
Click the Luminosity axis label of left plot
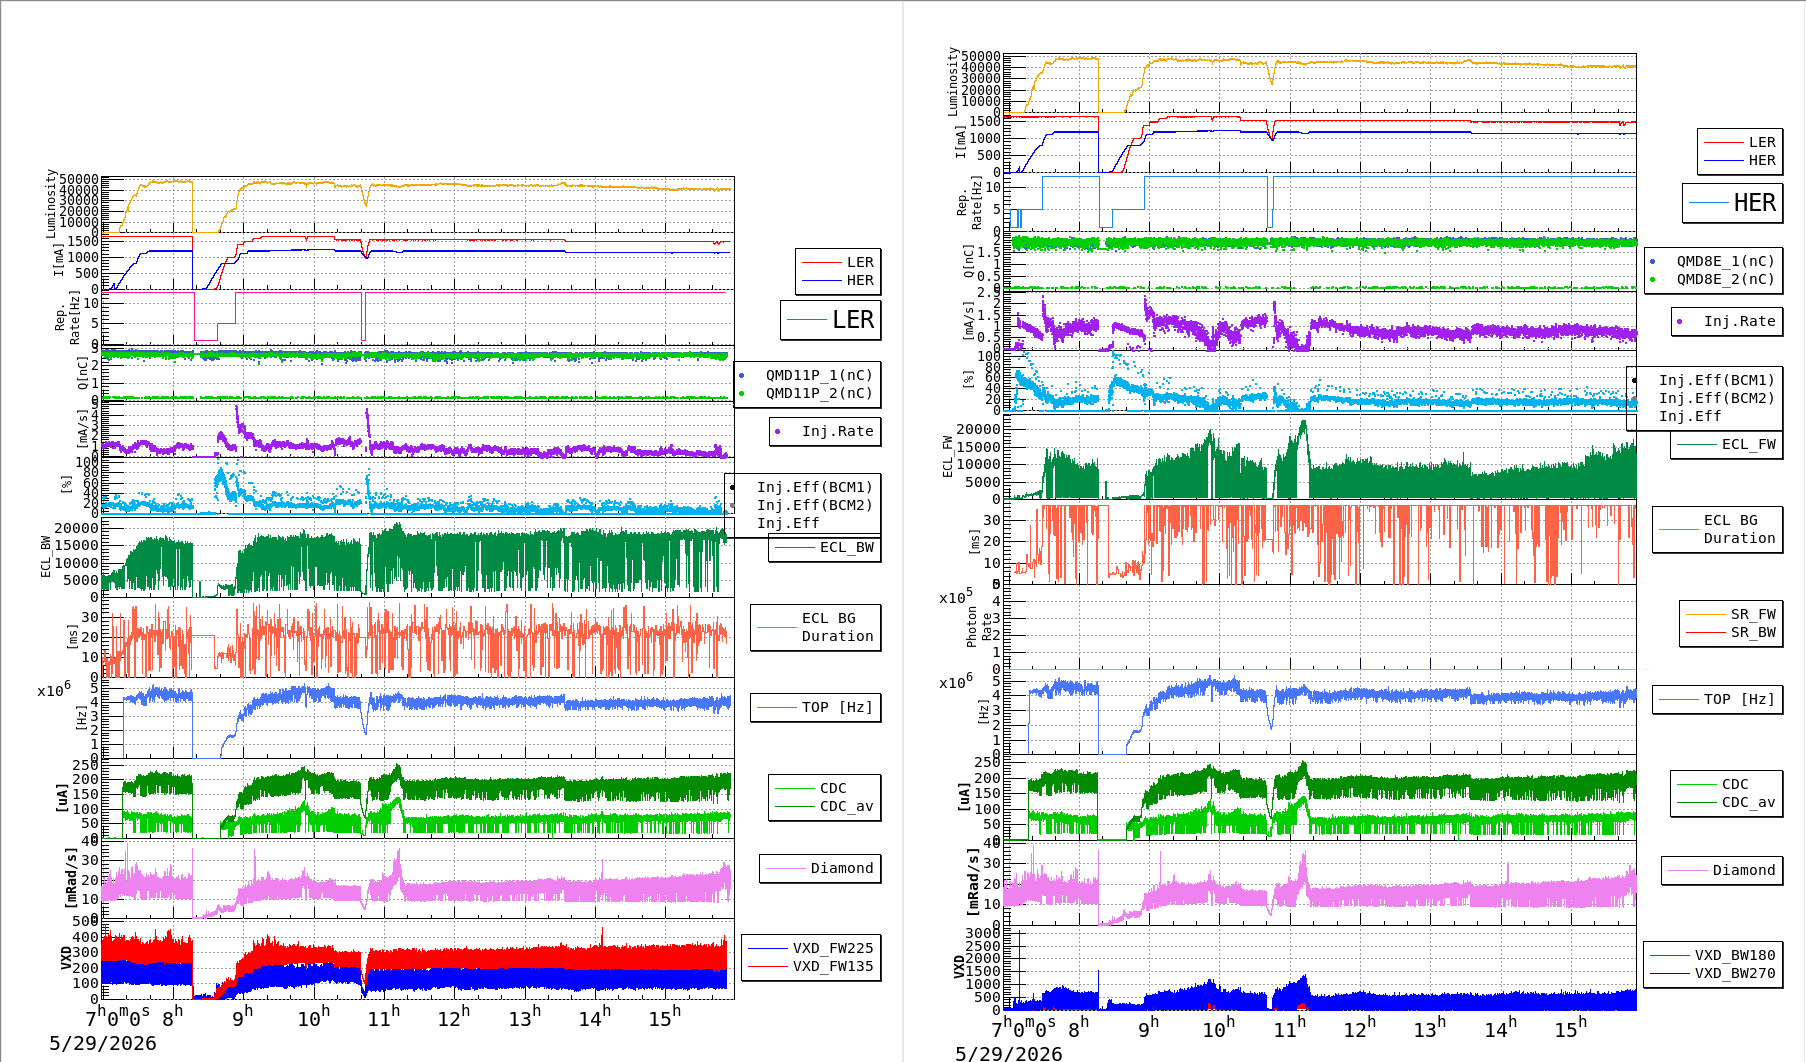[51, 204]
